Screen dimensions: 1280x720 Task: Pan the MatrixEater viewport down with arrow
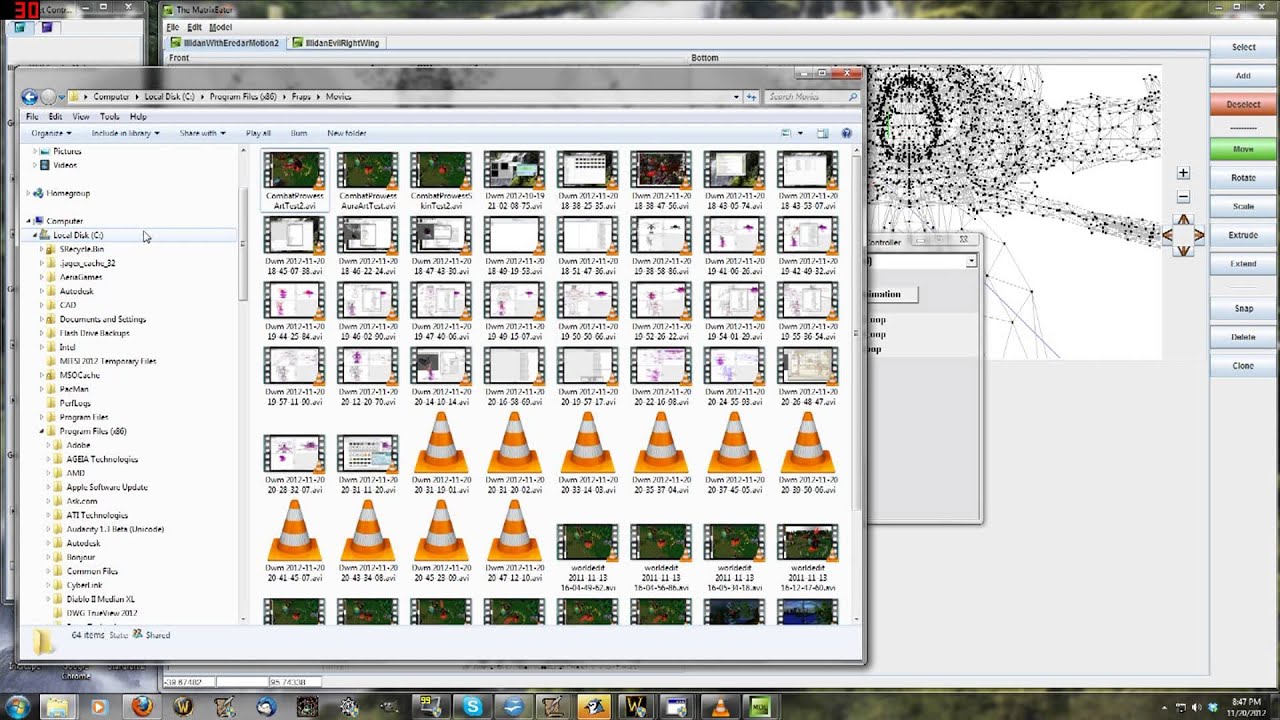point(1183,250)
